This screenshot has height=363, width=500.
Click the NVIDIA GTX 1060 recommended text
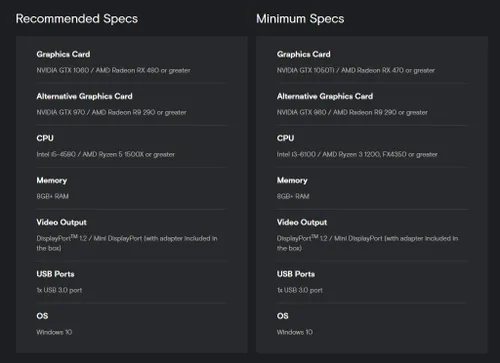pyautogui.click(x=113, y=70)
